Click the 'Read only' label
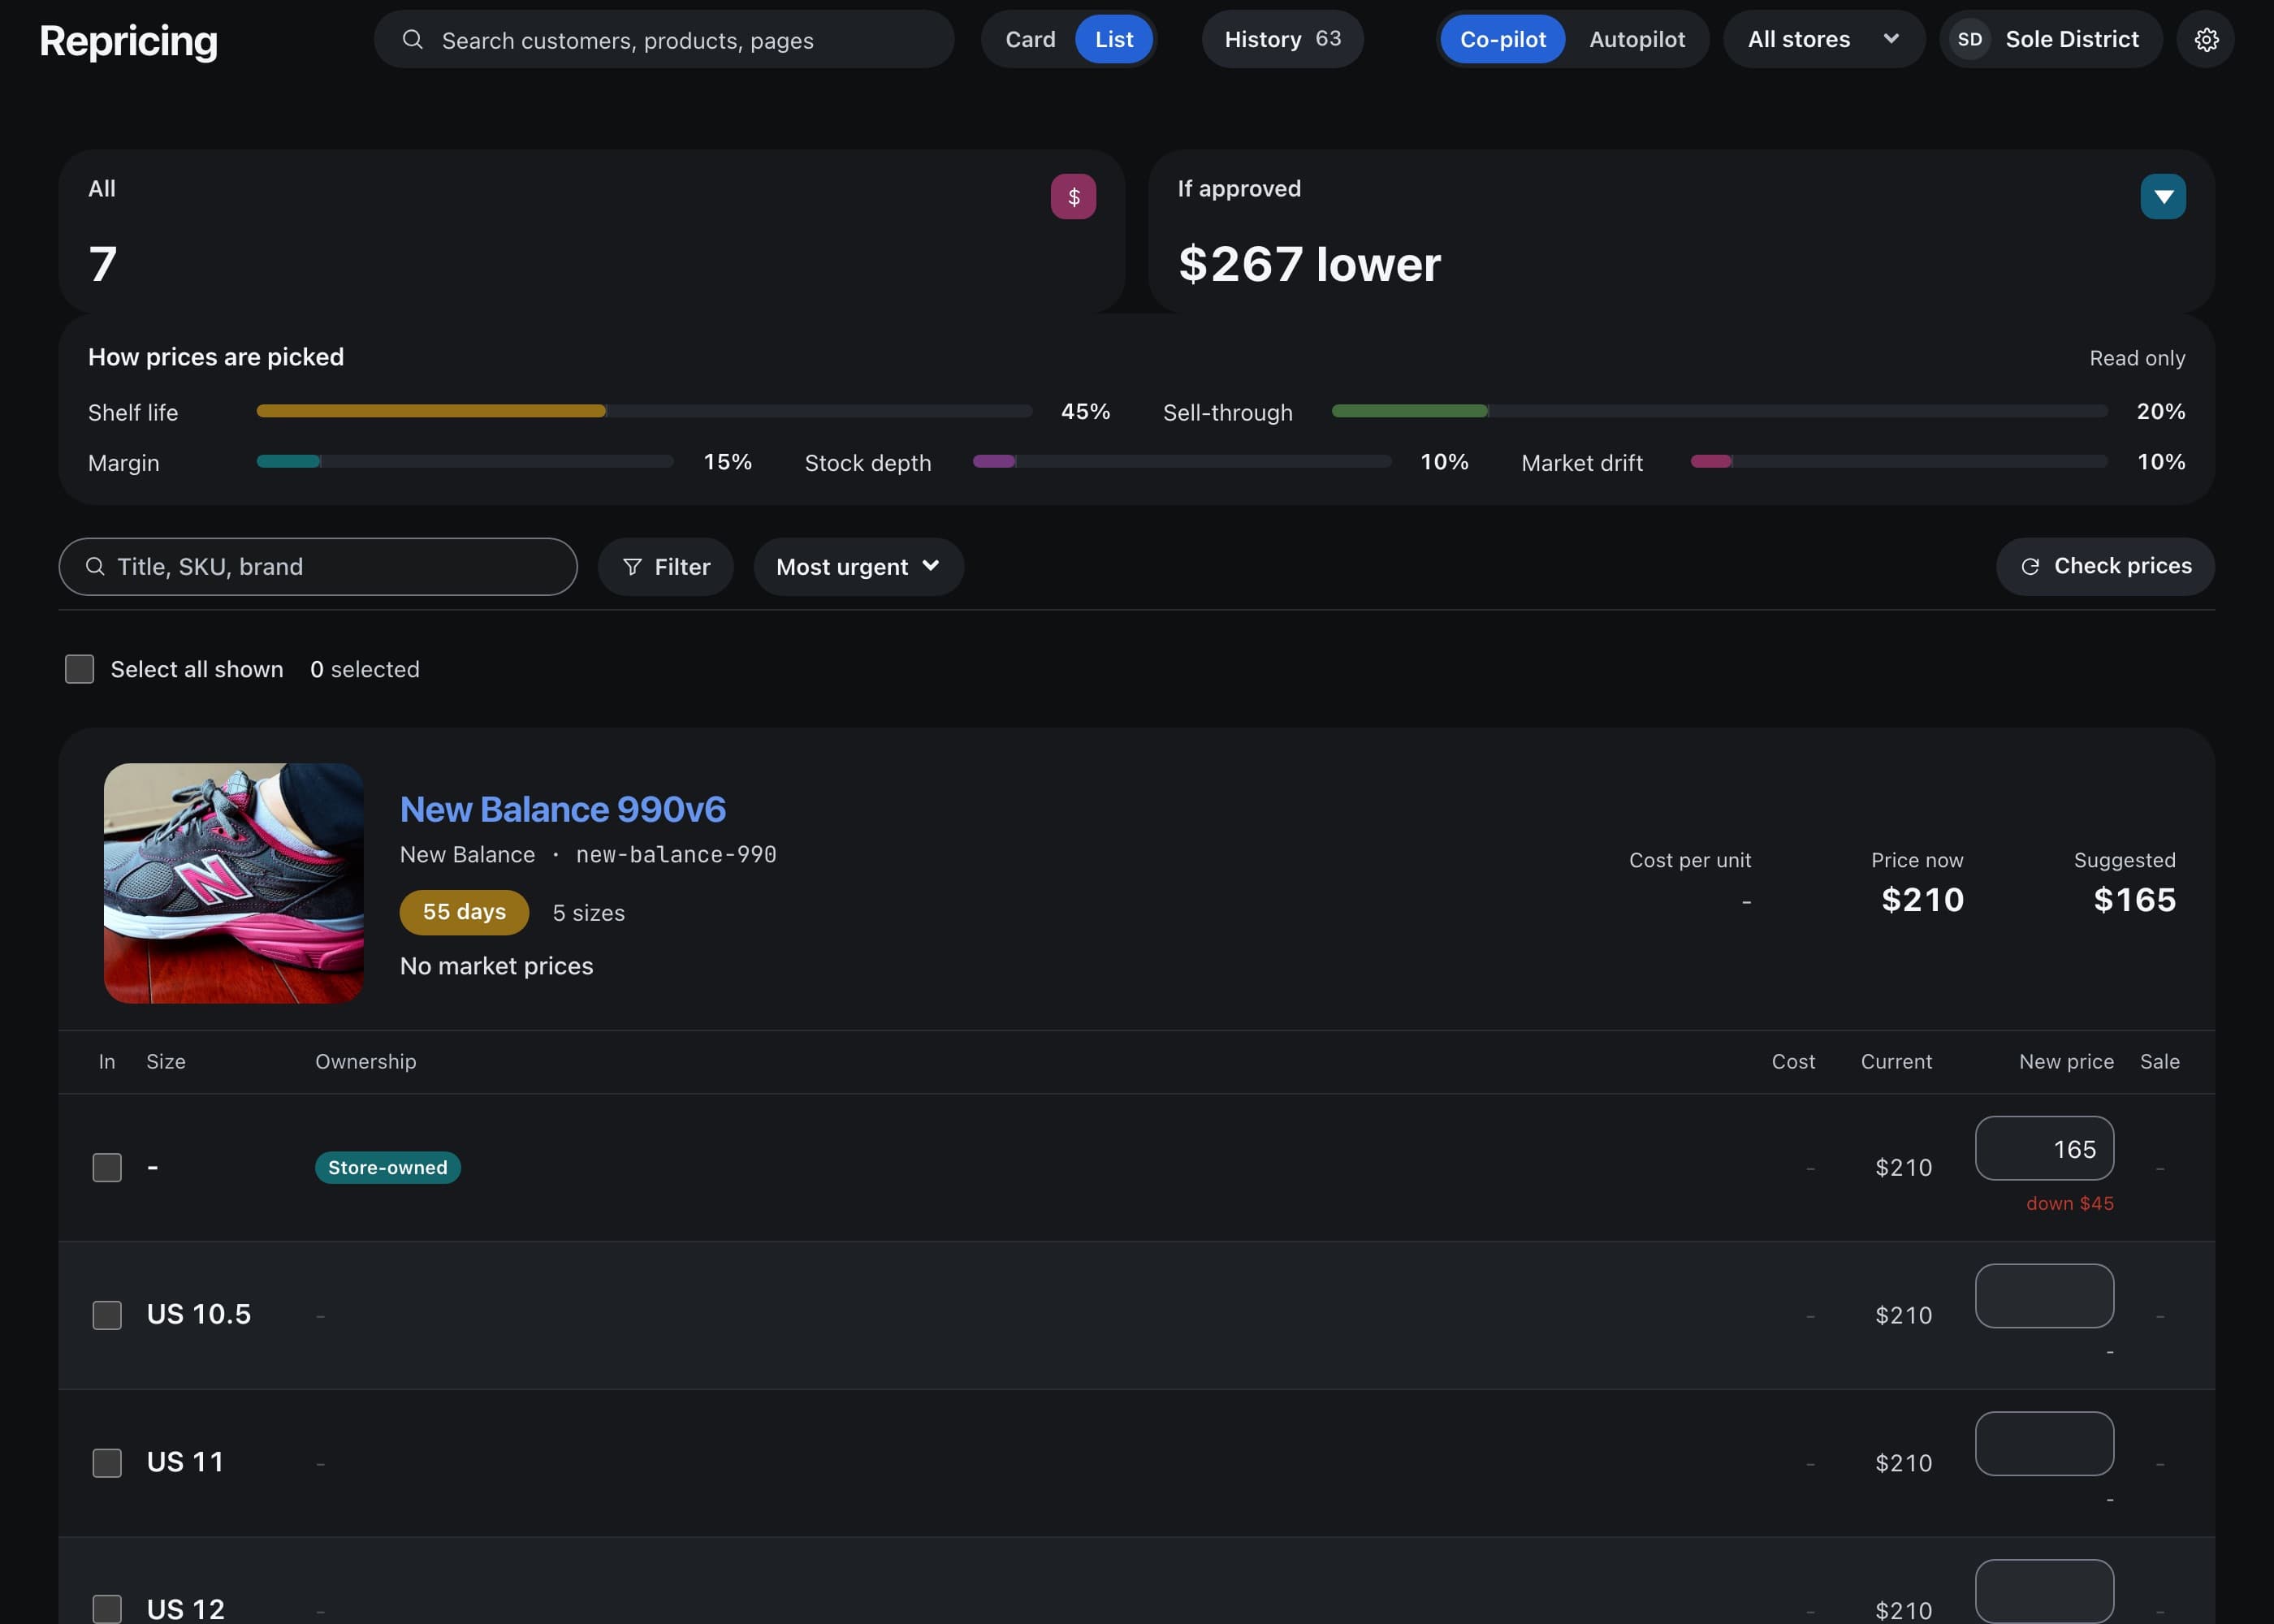Viewport: 2274px width, 1624px height. (x=2137, y=358)
